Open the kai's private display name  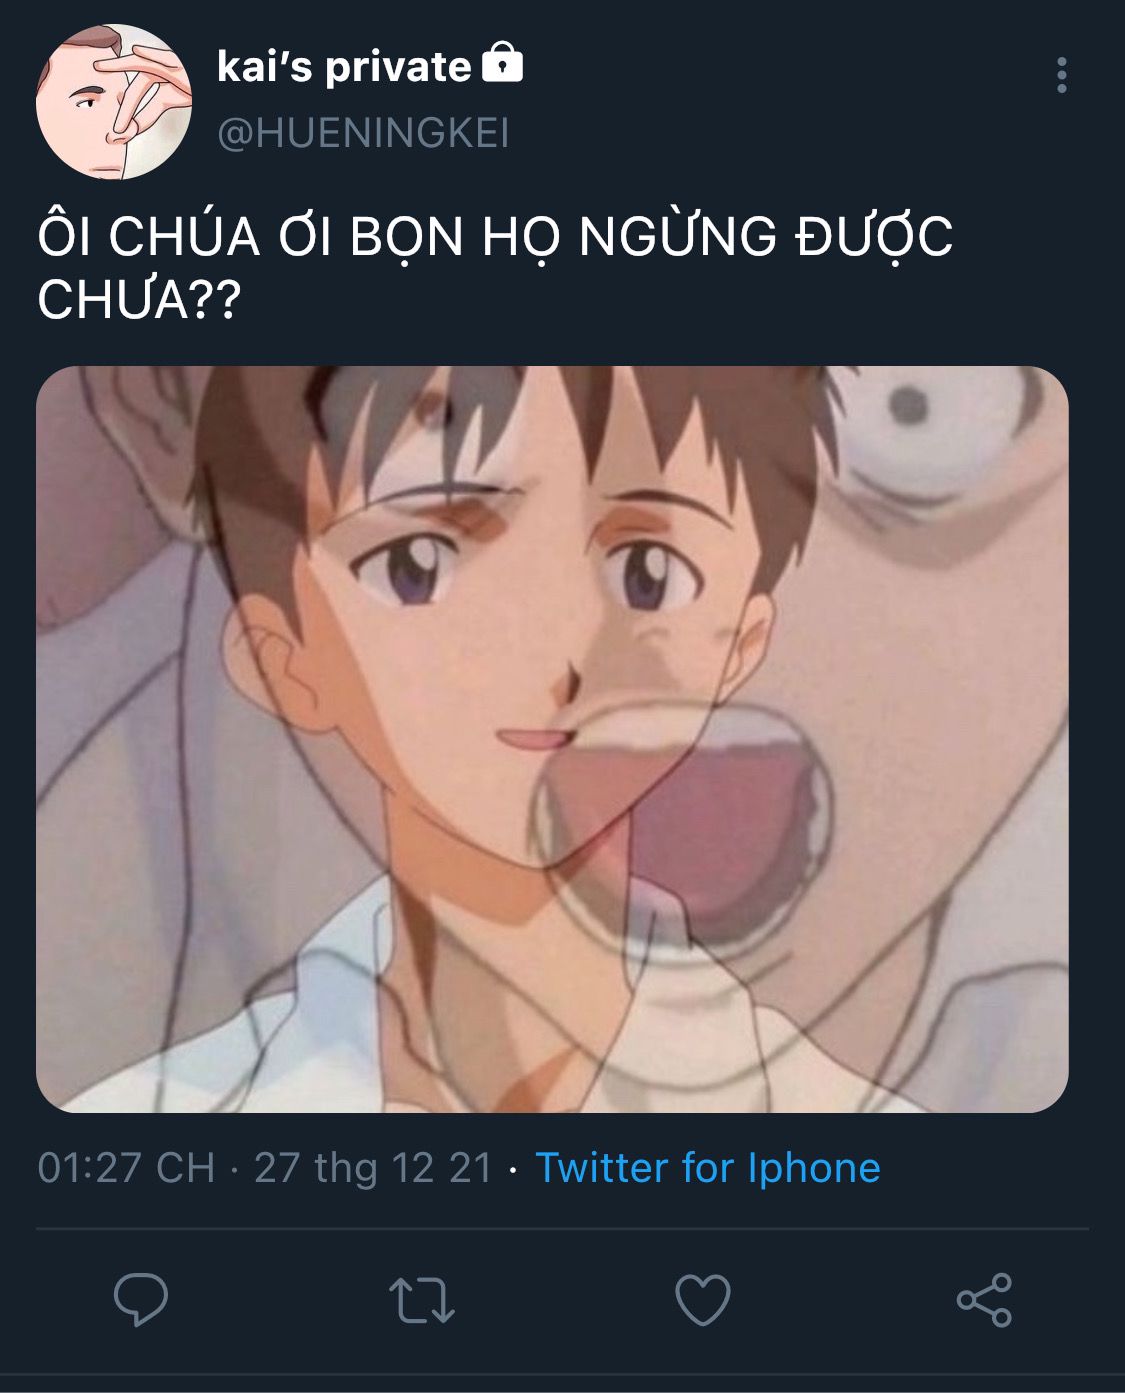click(x=343, y=67)
